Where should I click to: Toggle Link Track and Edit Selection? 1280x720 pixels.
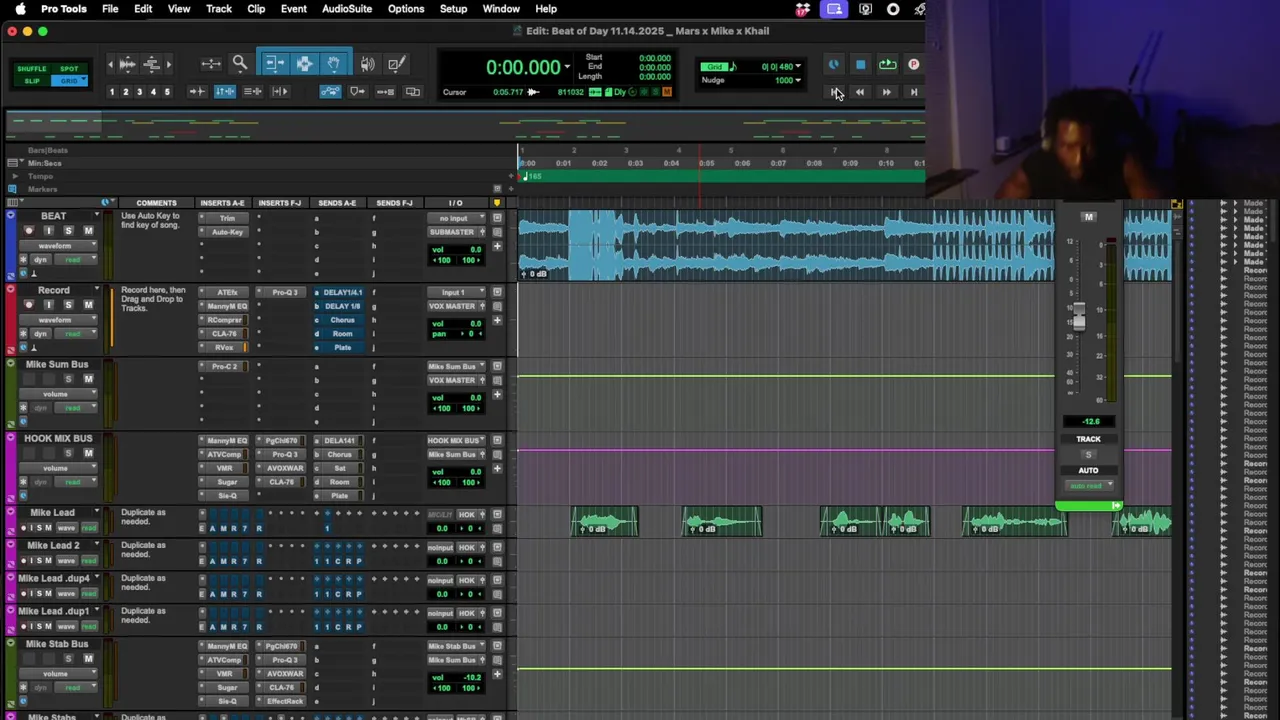253,91
